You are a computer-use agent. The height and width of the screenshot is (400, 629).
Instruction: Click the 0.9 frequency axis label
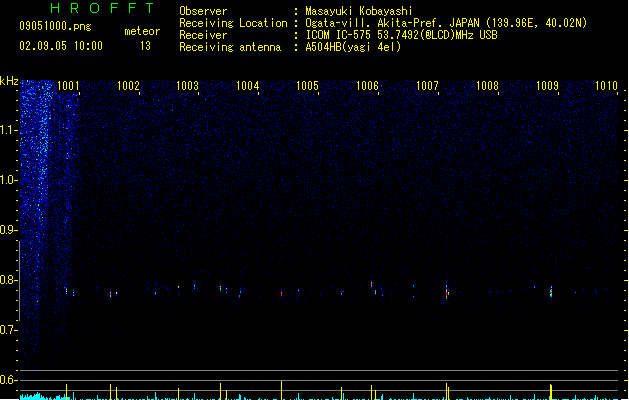tap(8, 230)
